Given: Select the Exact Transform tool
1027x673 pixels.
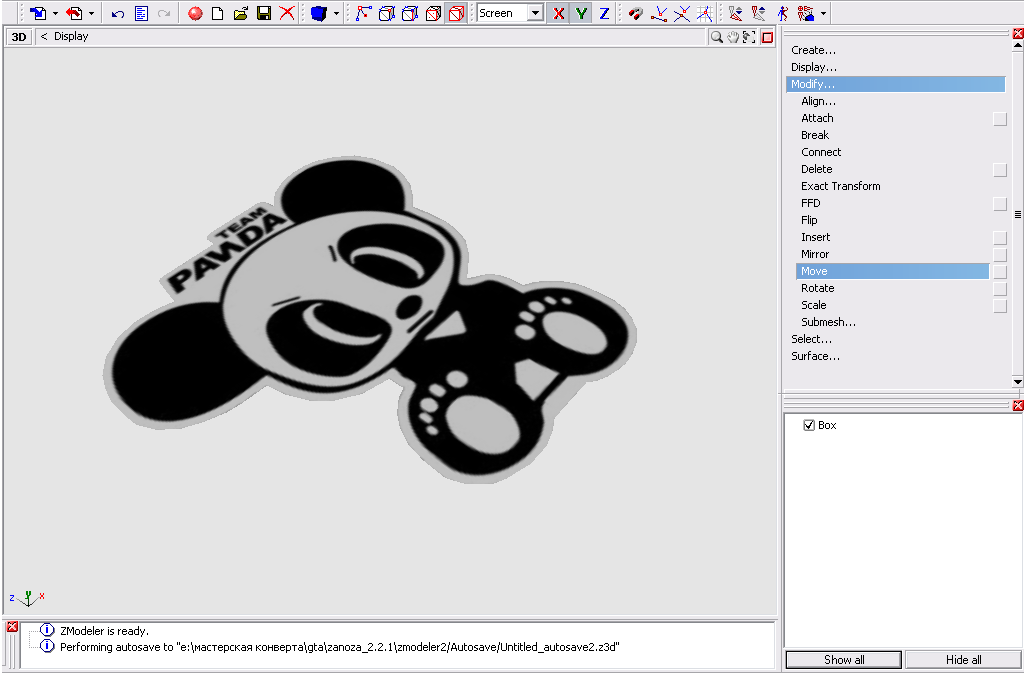Looking at the screenshot, I should click(x=841, y=186).
